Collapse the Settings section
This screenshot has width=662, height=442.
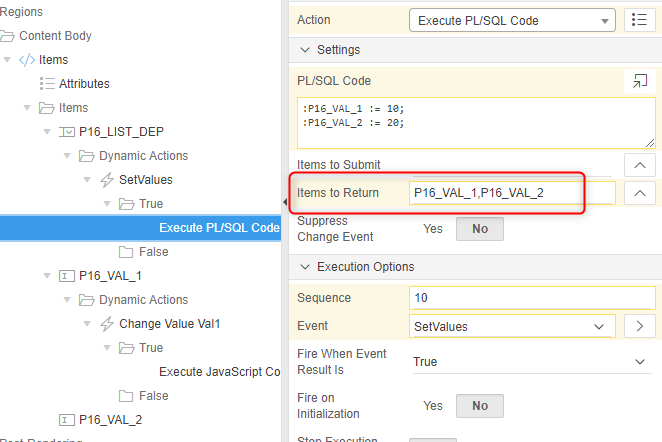[305, 50]
